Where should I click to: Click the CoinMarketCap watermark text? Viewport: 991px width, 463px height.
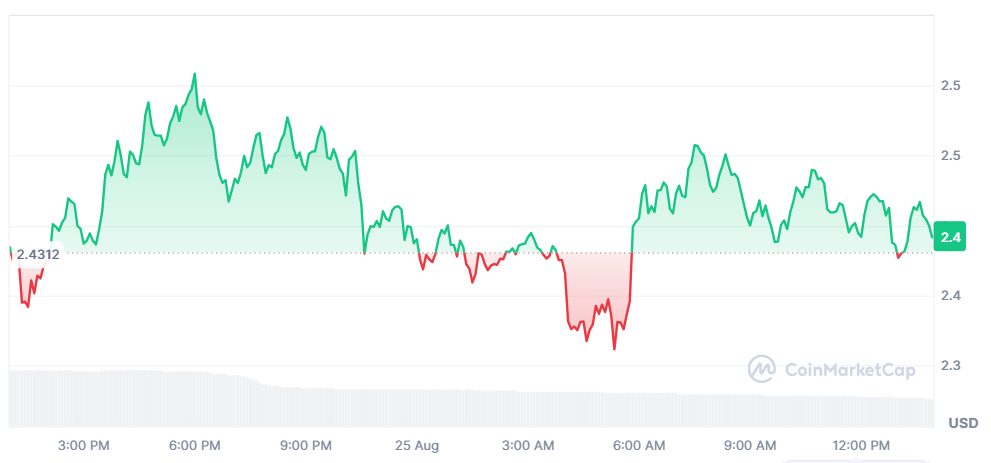pyautogui.click(x=849, y=370)
